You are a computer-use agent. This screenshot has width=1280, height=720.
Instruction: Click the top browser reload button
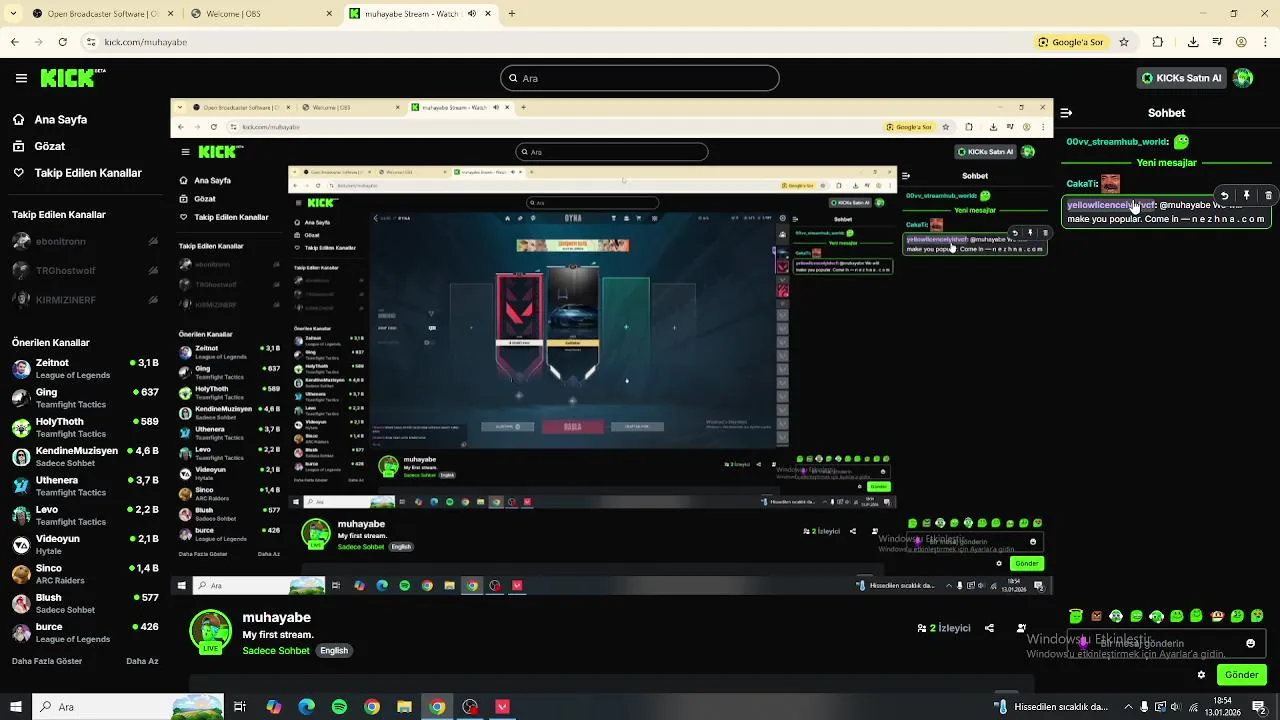(62, 42)
